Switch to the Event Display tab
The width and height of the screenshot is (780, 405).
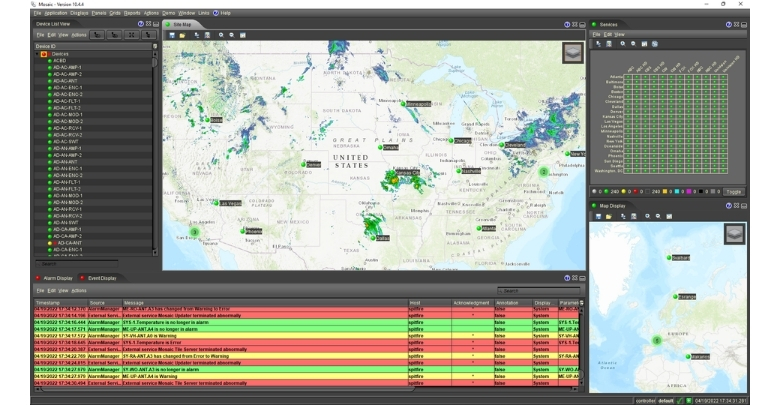point(101,278)
